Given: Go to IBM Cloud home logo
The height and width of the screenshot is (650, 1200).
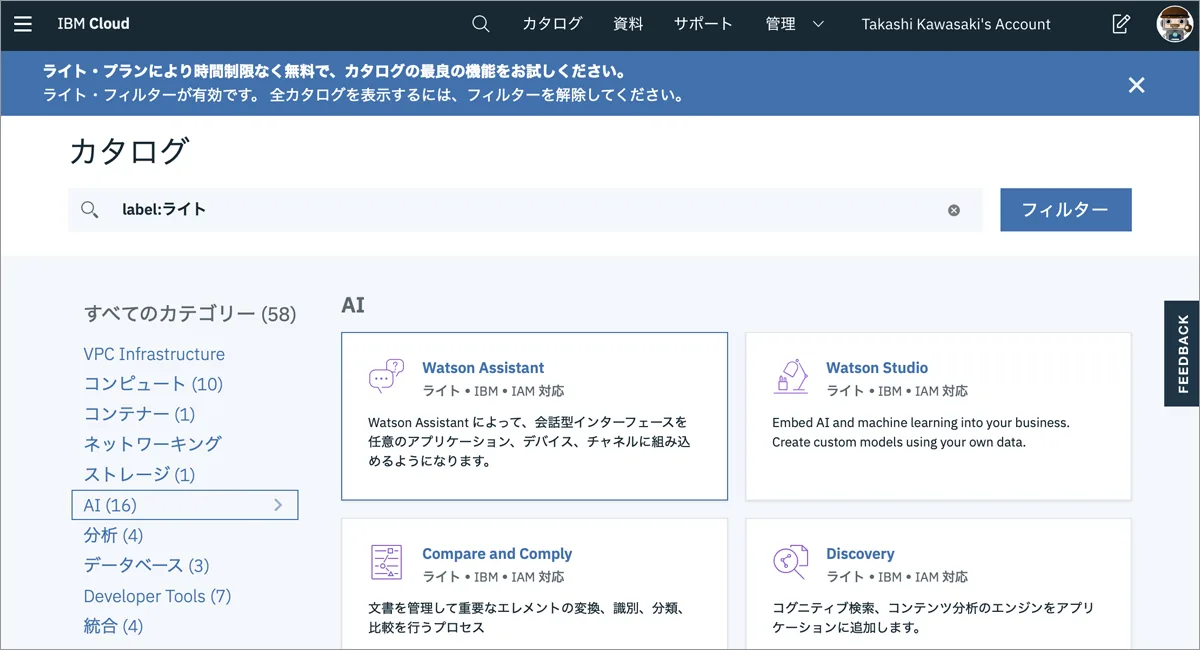Looking at the screenshot, I should pyautogui.click(x=93, y=23).
